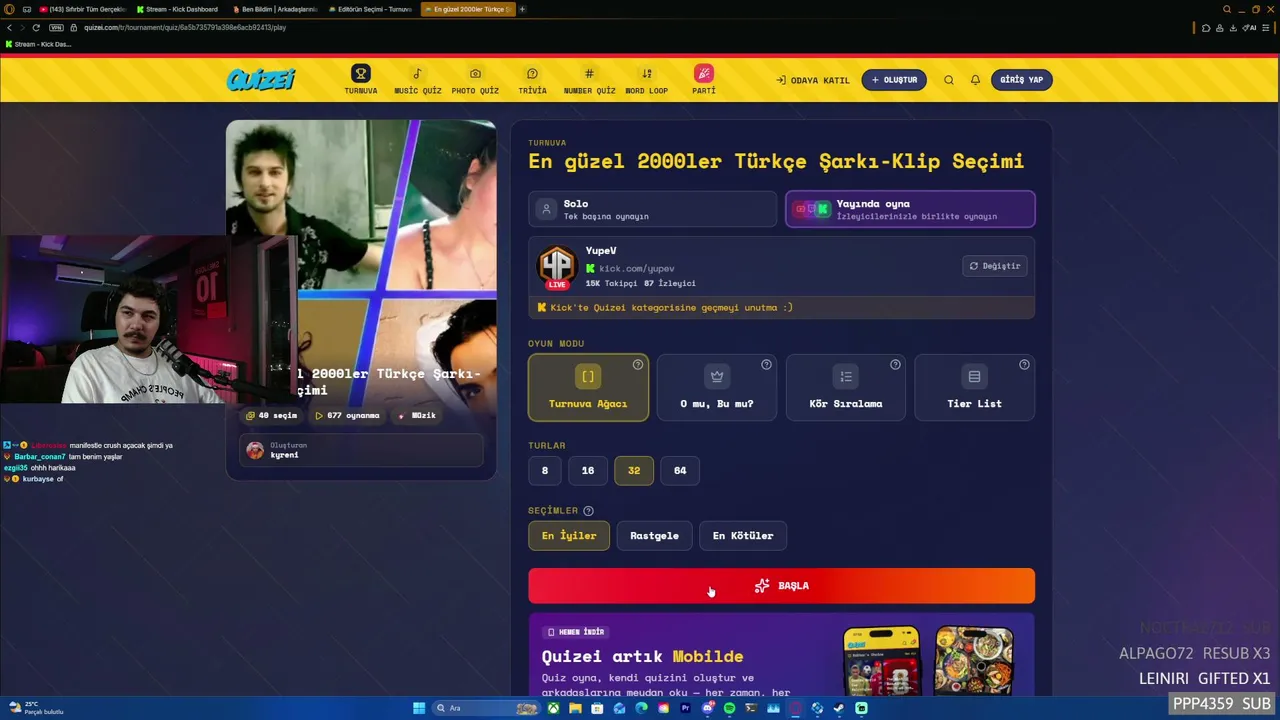The width and height of the screenshot is (1280, 720).
Task: Open the Stream - Kick Das... bookmark
Action: 39,44
